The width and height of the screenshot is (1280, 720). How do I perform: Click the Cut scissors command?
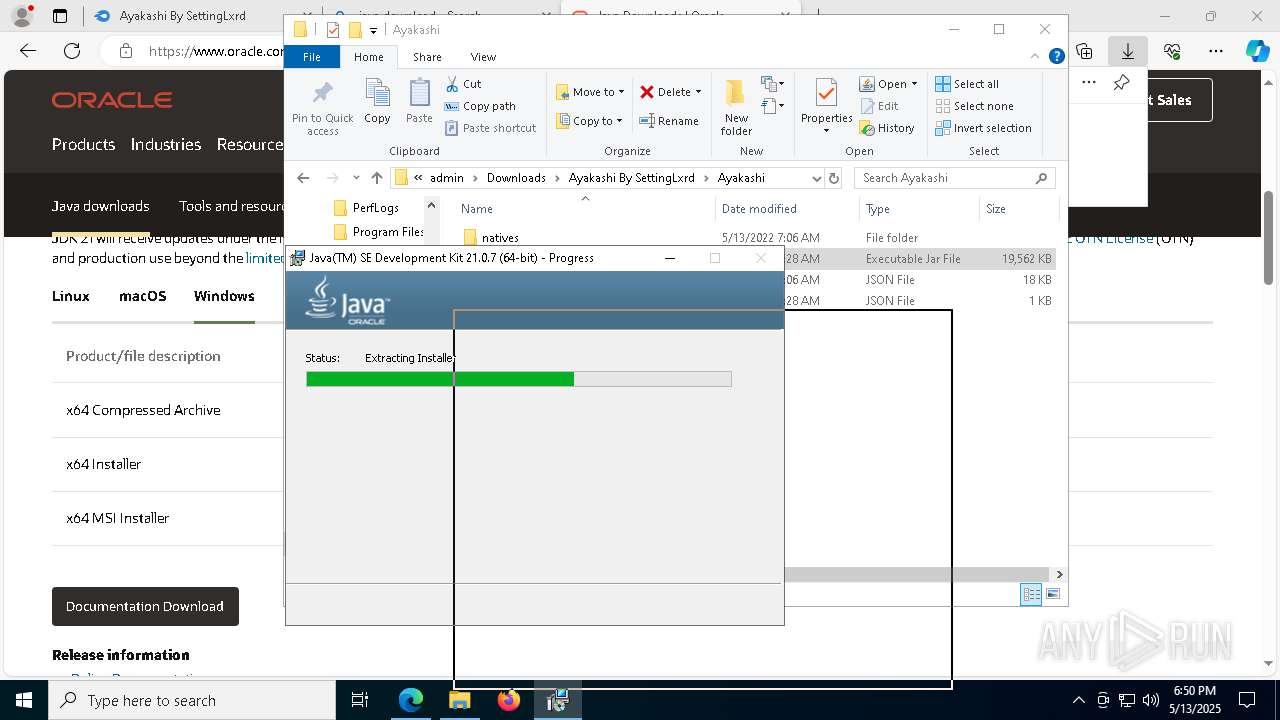463,84
